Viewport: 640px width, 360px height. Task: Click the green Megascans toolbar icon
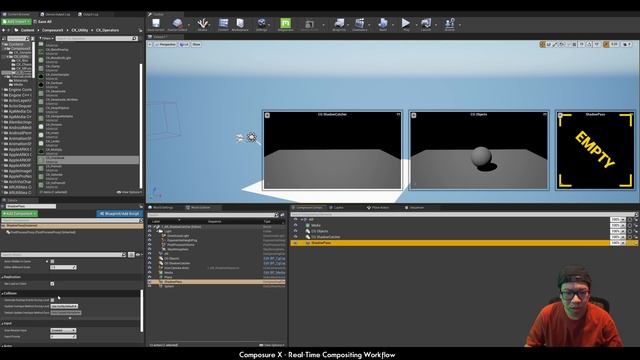click(x=285, y=23)
